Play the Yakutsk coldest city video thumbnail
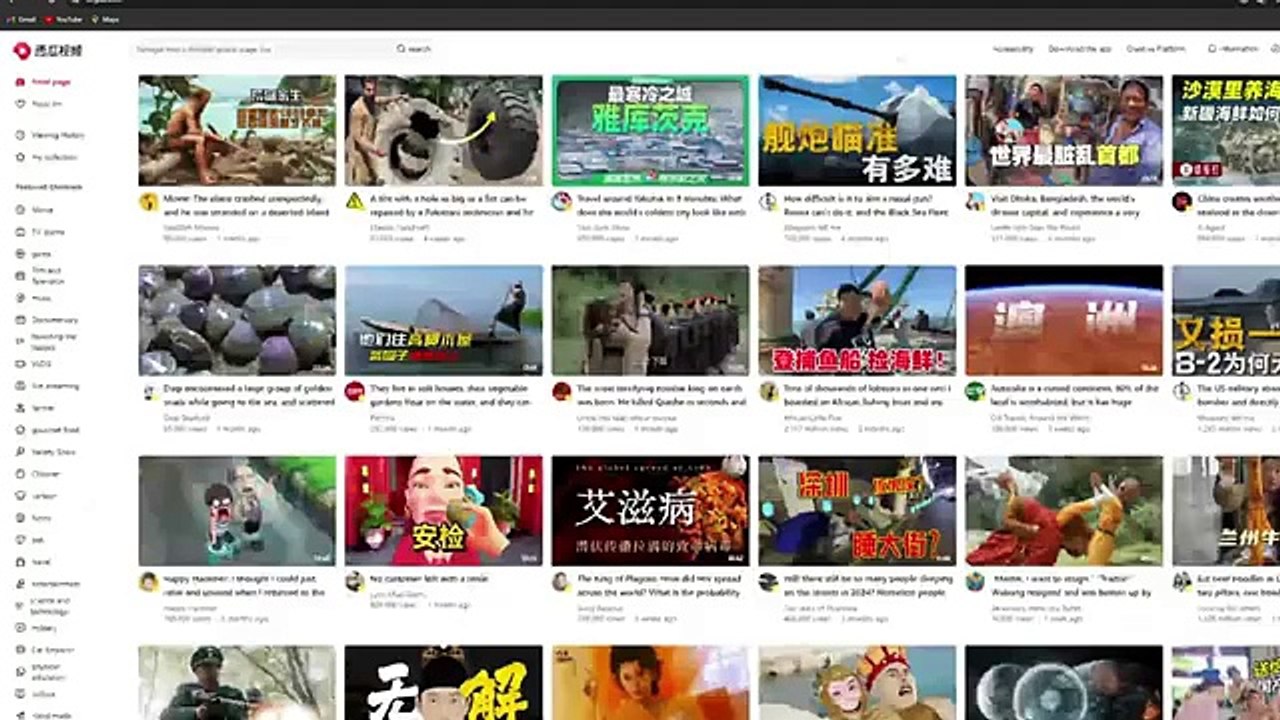This screenshot has width=1280, height=720. (650, 130)
